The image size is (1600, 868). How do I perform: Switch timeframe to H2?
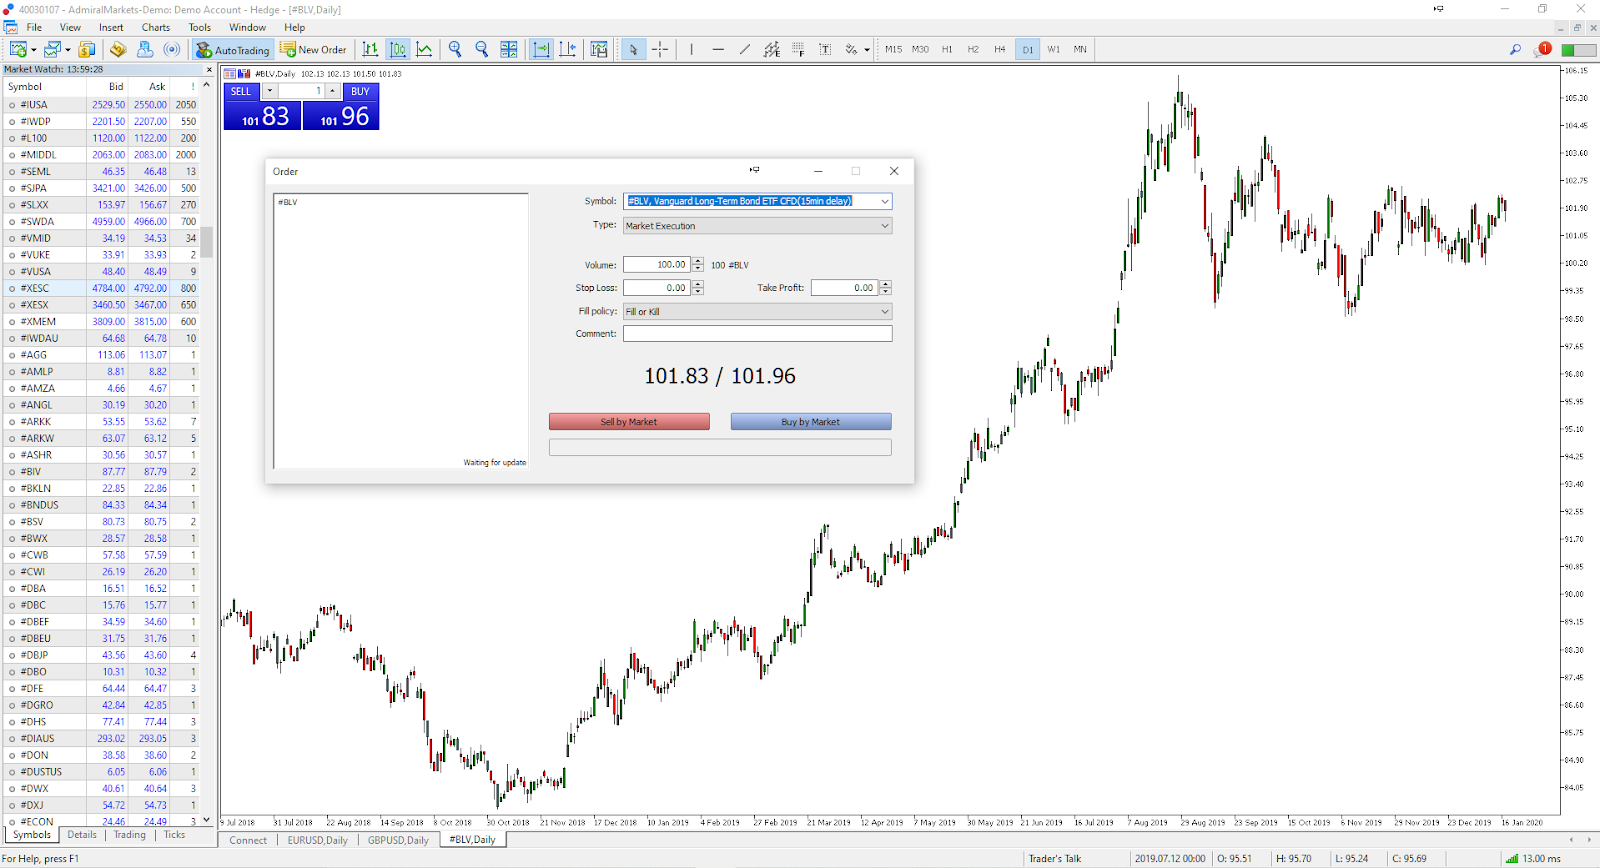click(x=973, y=49)
